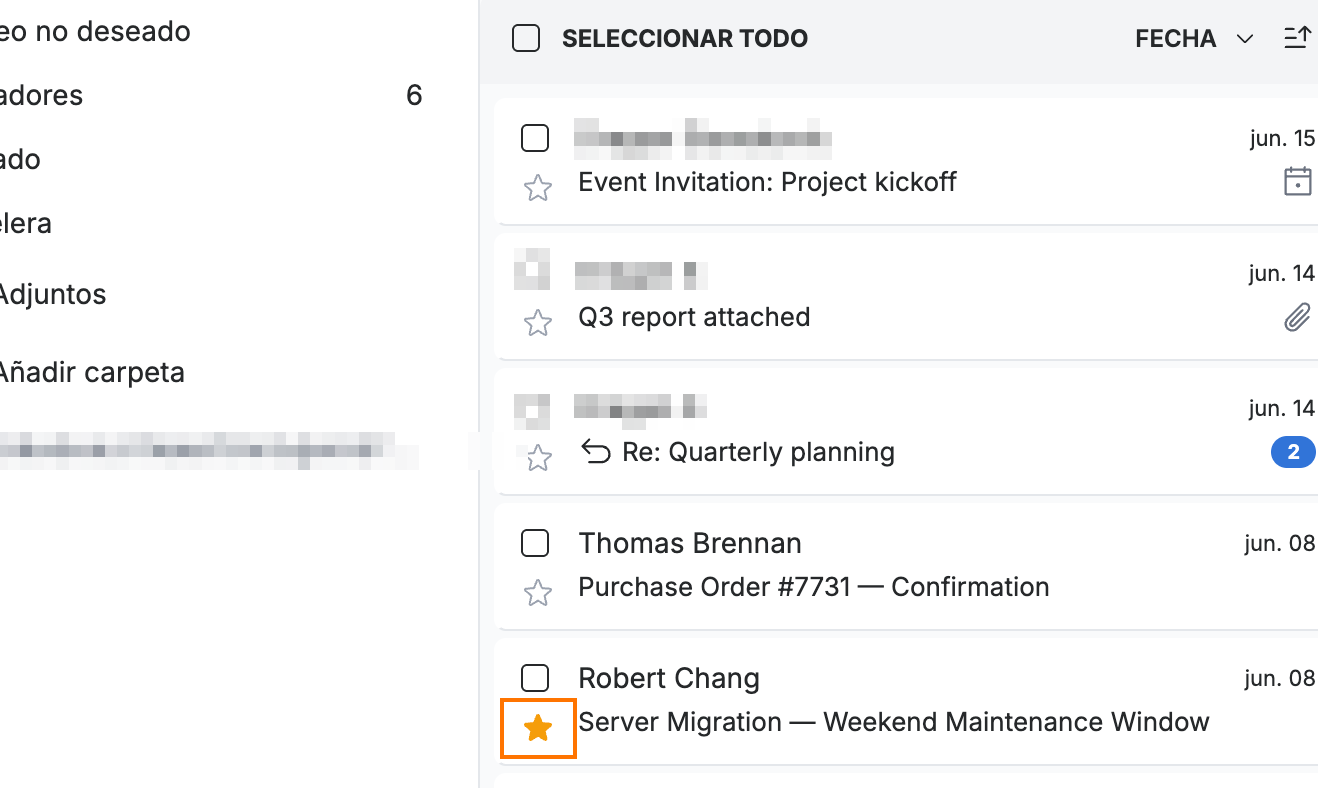Open the folder showing count 6
Viewport: 1318px width, 788px height.
210,96
